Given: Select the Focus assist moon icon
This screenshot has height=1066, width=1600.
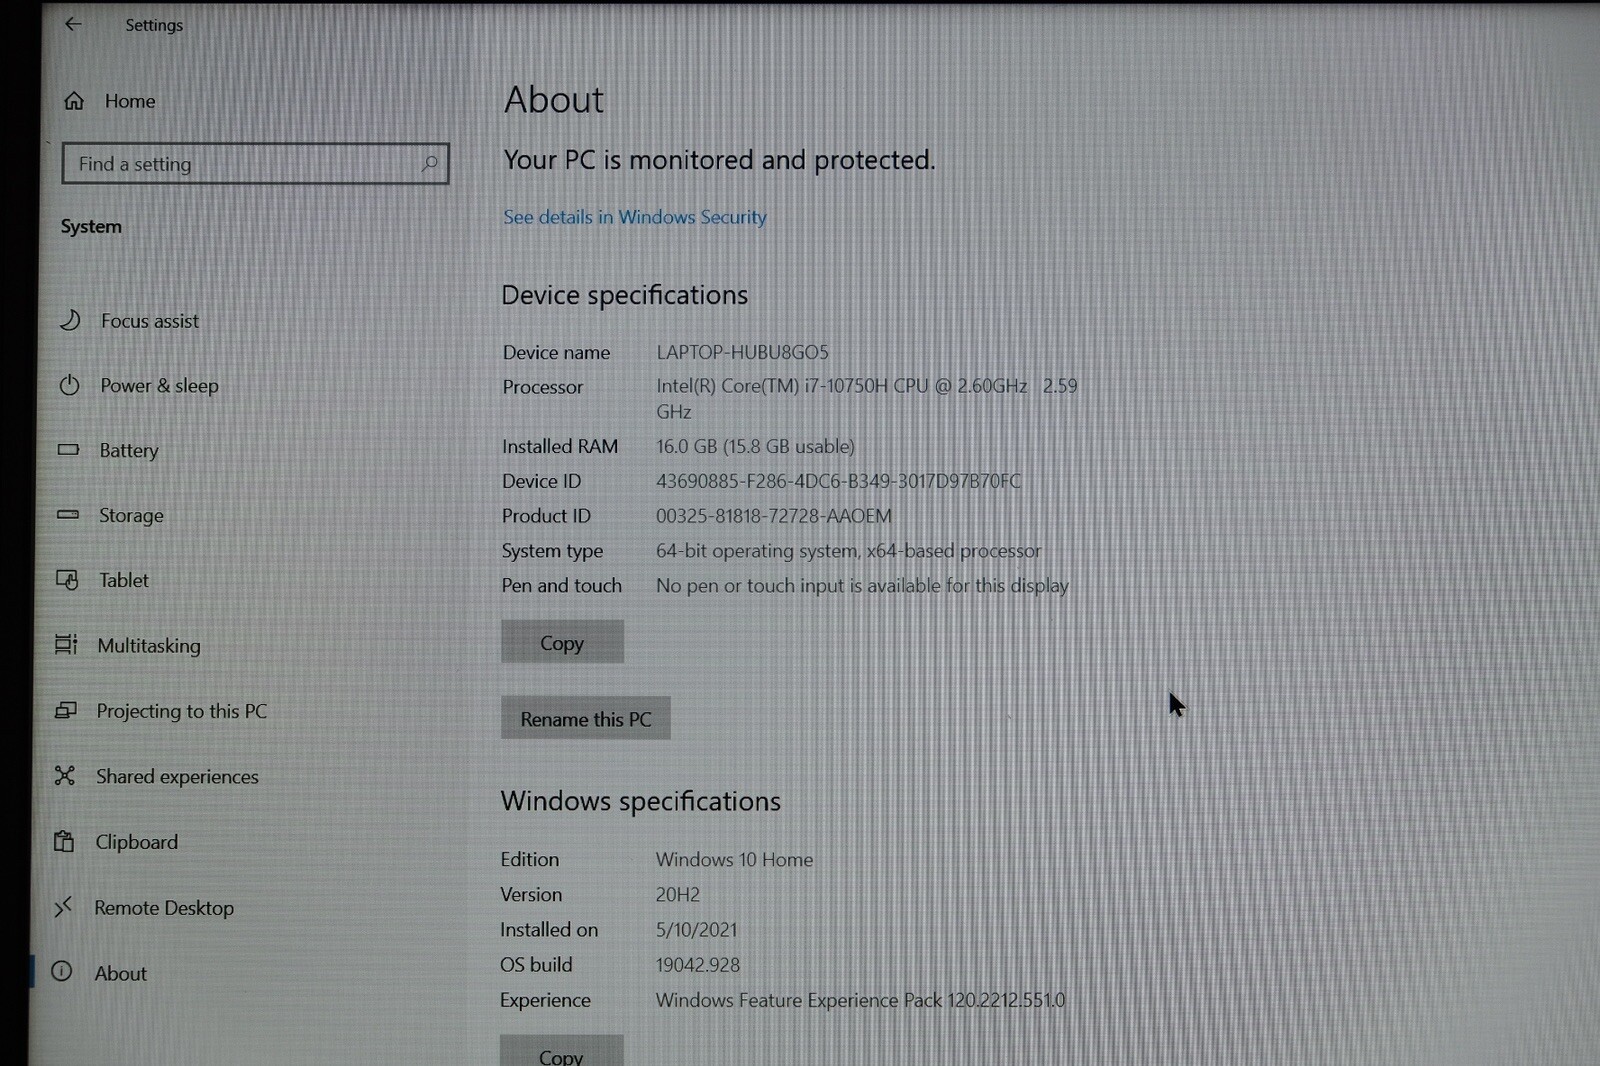Looking at the screenshot, I should (70, 320).
